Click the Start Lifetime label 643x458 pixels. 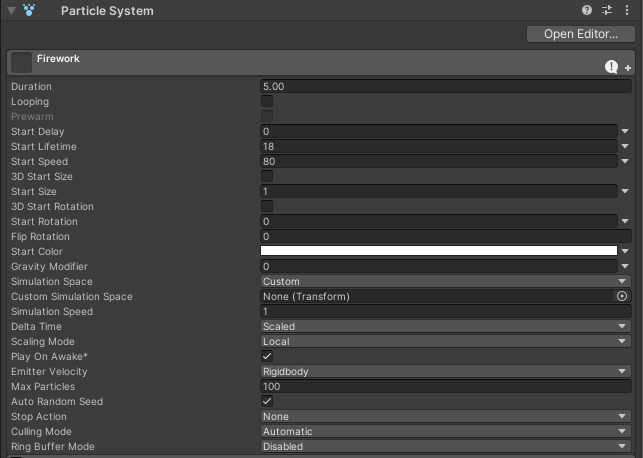[43, 146]
